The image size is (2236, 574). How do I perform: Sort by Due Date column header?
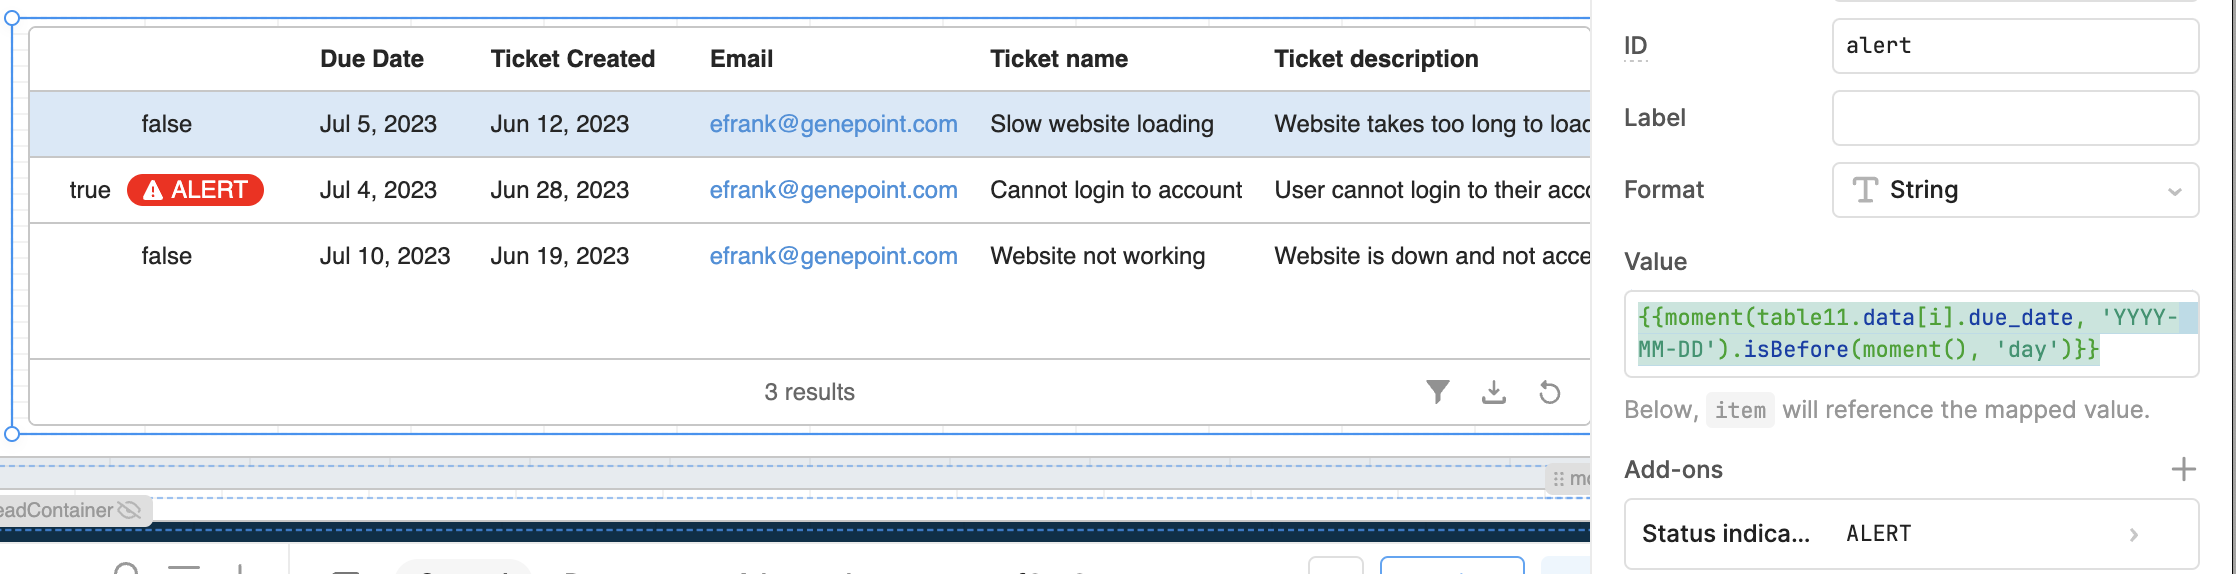pos(372,59)
